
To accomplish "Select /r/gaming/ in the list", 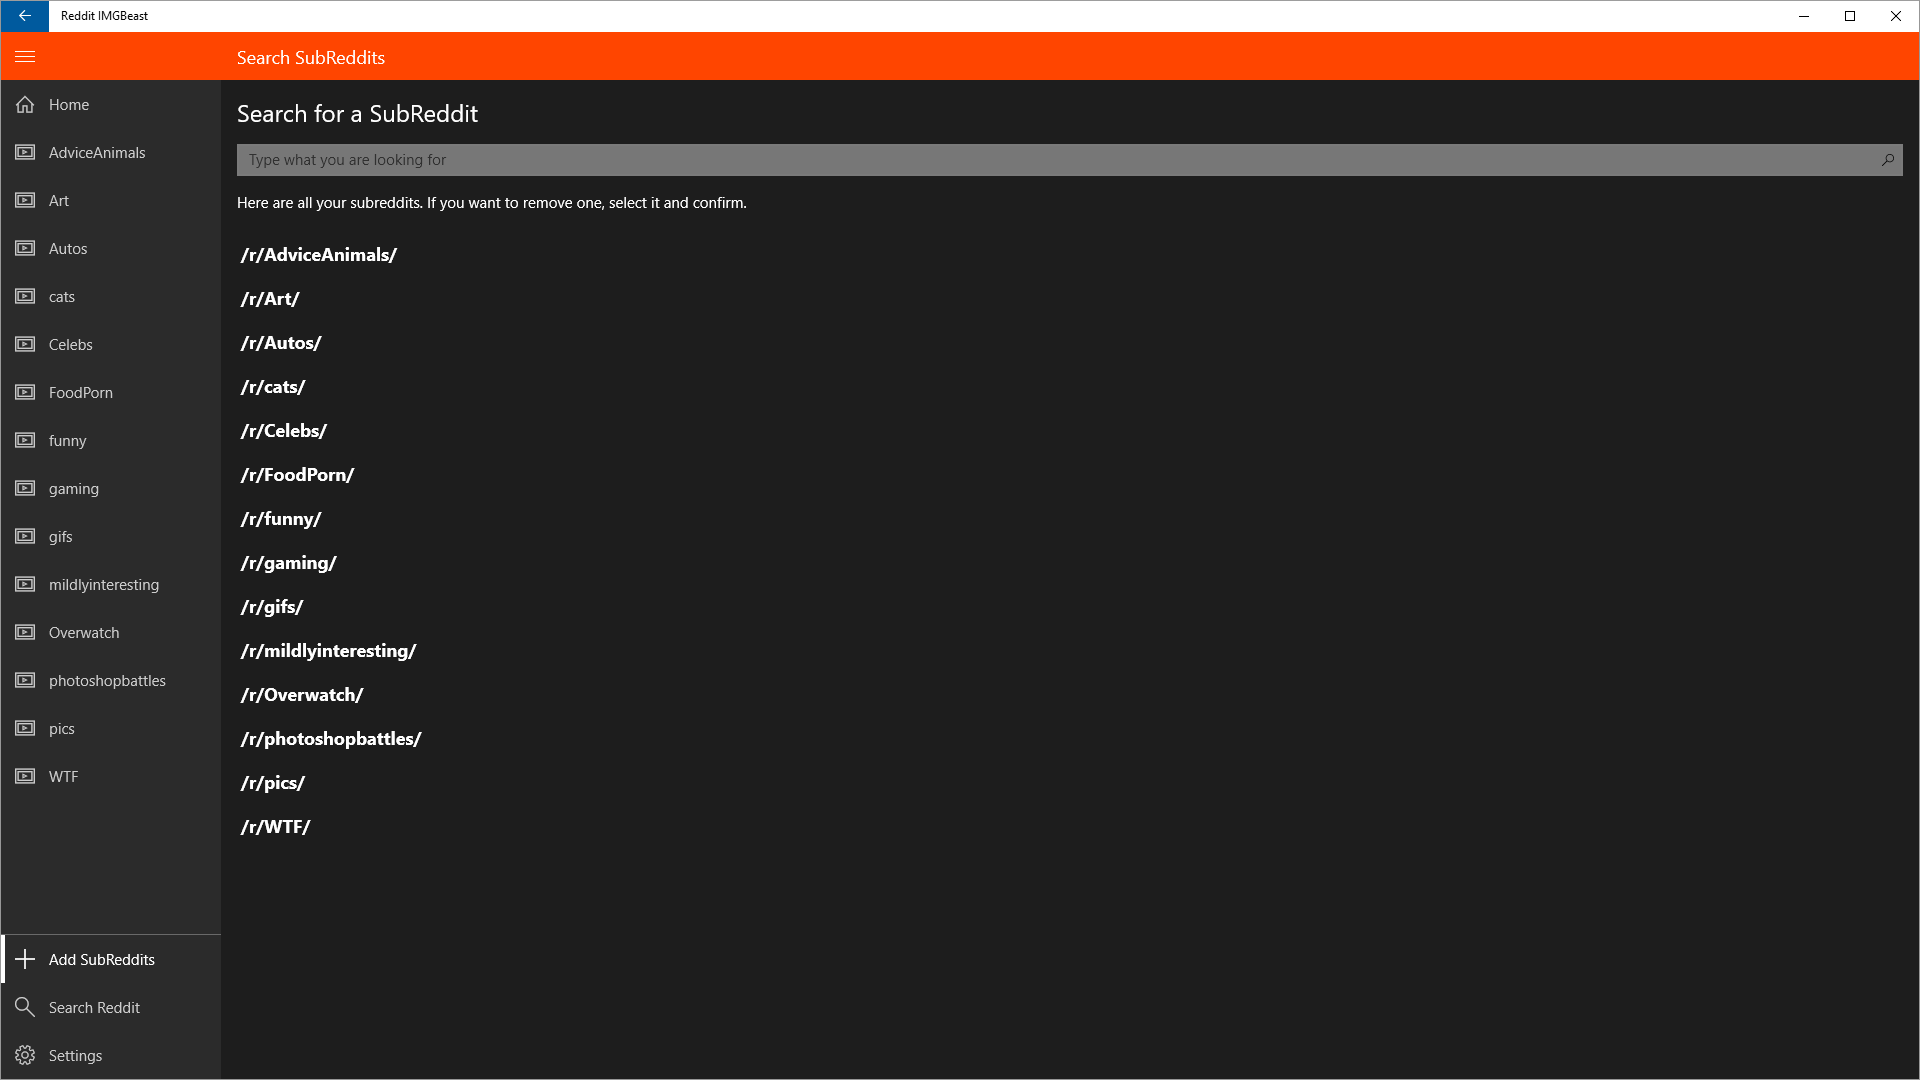I will [x=288, y=563].
